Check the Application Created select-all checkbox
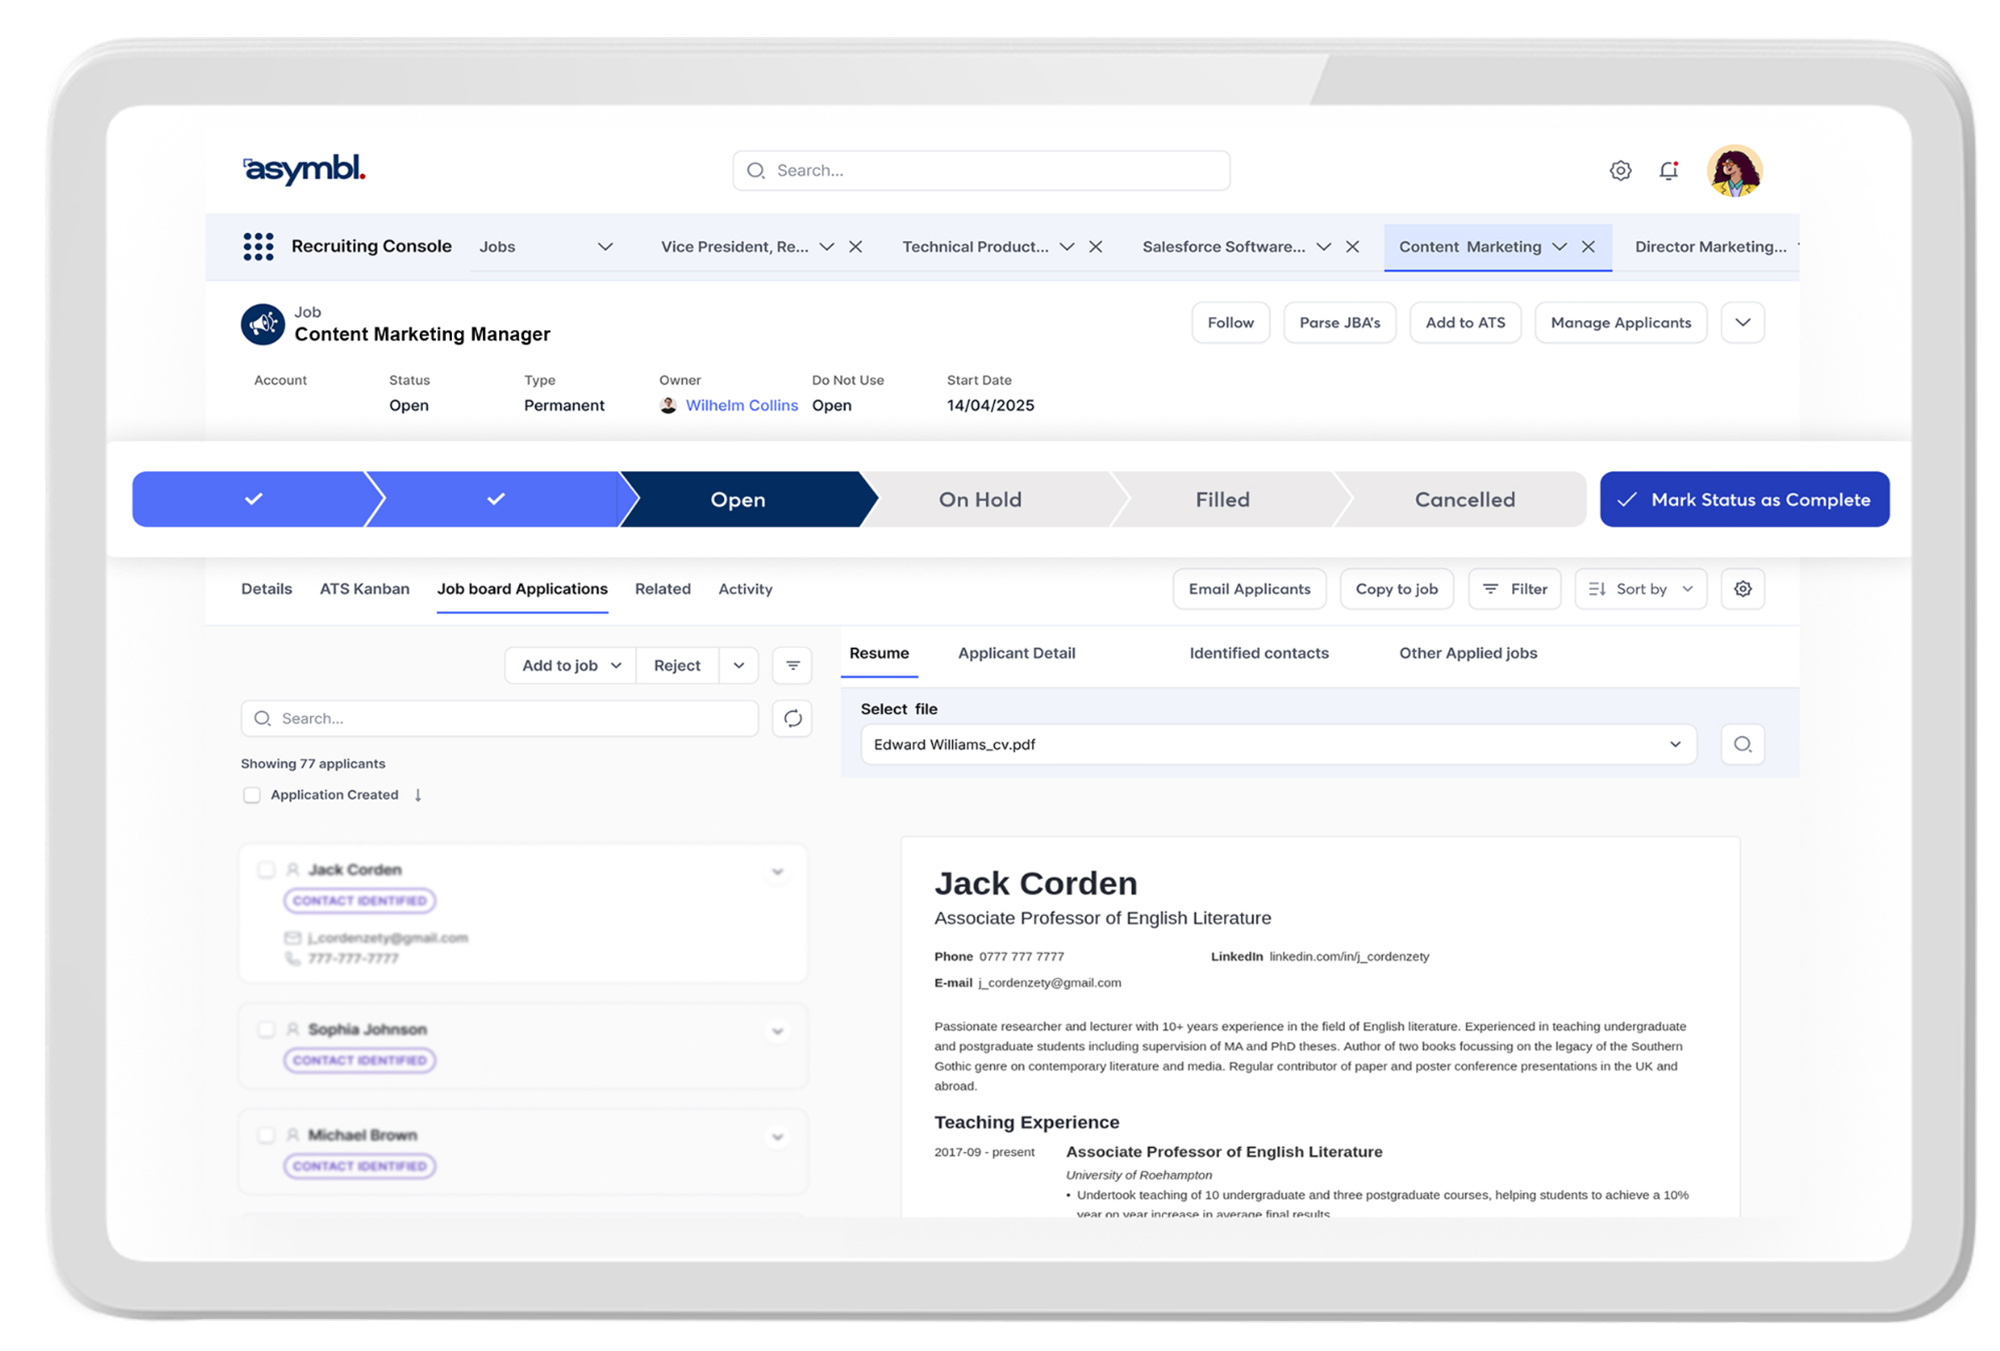This screenshot has height=1351, width=2000. tap(252, 795)
